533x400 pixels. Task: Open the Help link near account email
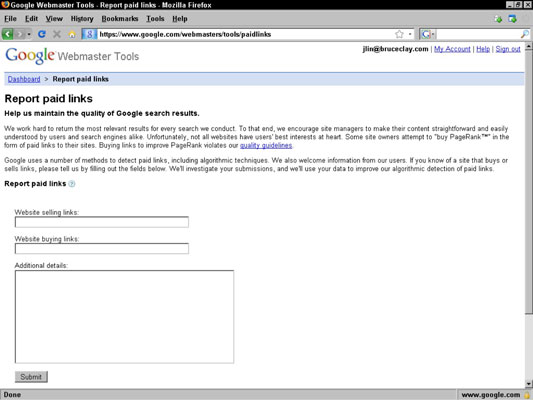tap(483, 49)
